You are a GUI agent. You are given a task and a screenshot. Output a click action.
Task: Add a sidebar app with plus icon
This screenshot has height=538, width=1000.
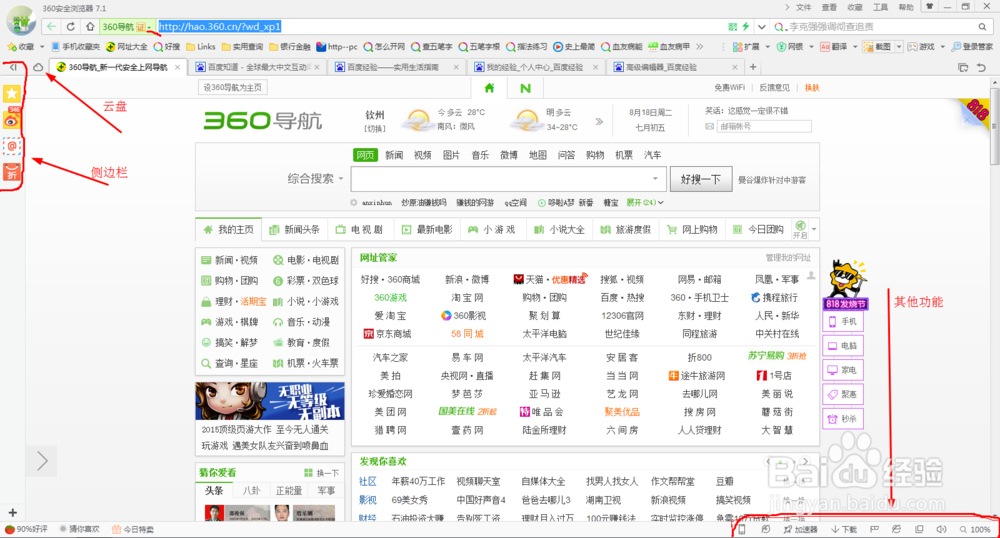pyautogui.click(x=12, y=513)
